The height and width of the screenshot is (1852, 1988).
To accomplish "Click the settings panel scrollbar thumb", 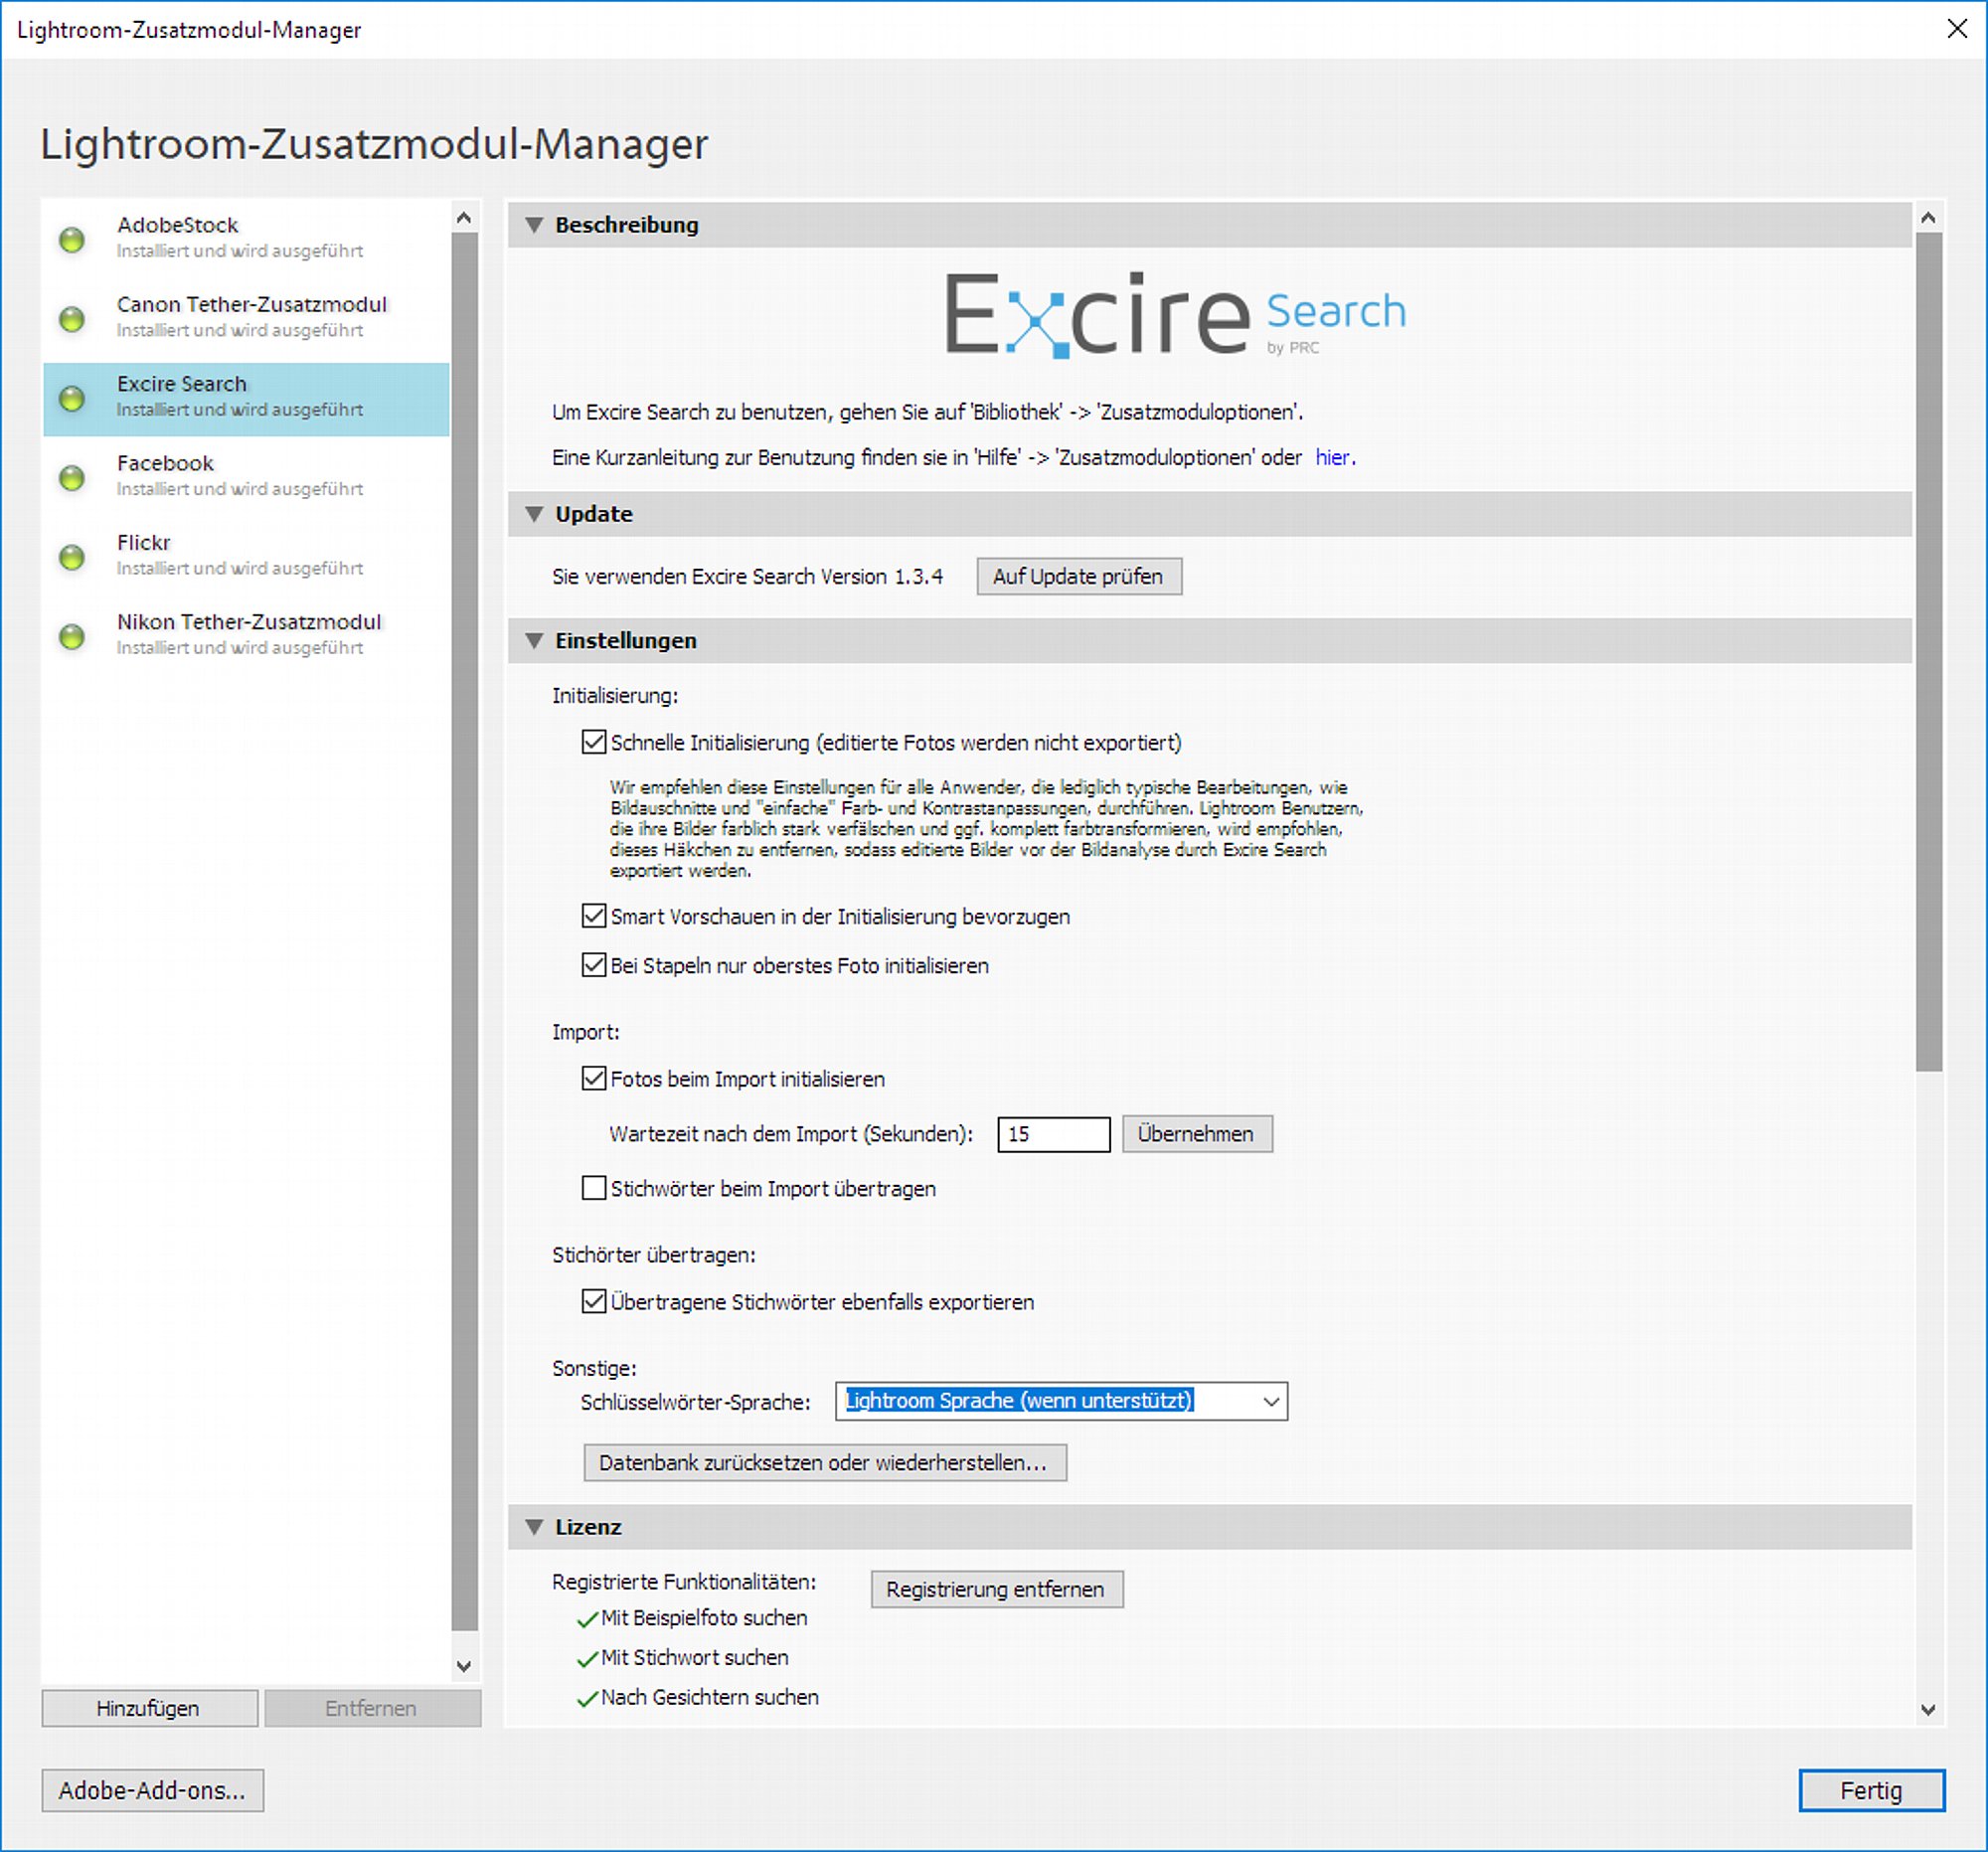I will (x=1929, y=652).
